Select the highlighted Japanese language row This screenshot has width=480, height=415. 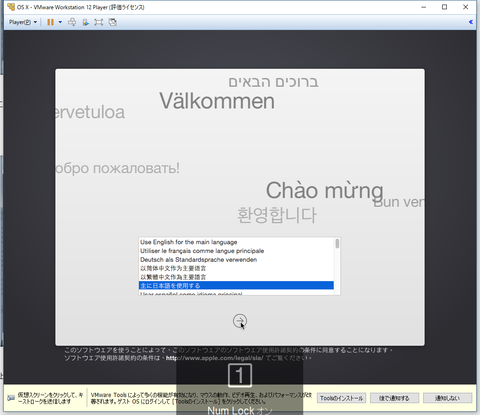[236, 285]
